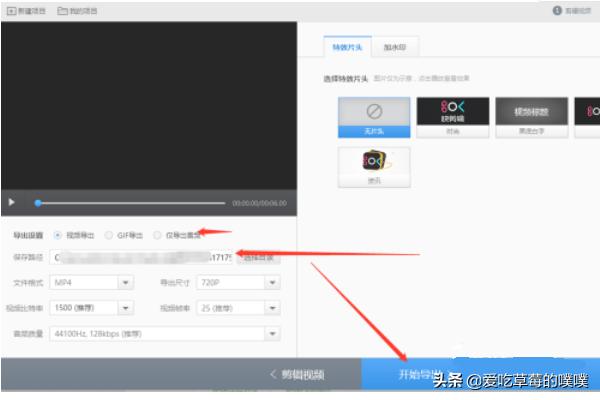Switch to the 加水印 tab
Screen dimensions: 600x400
point(394,47)
